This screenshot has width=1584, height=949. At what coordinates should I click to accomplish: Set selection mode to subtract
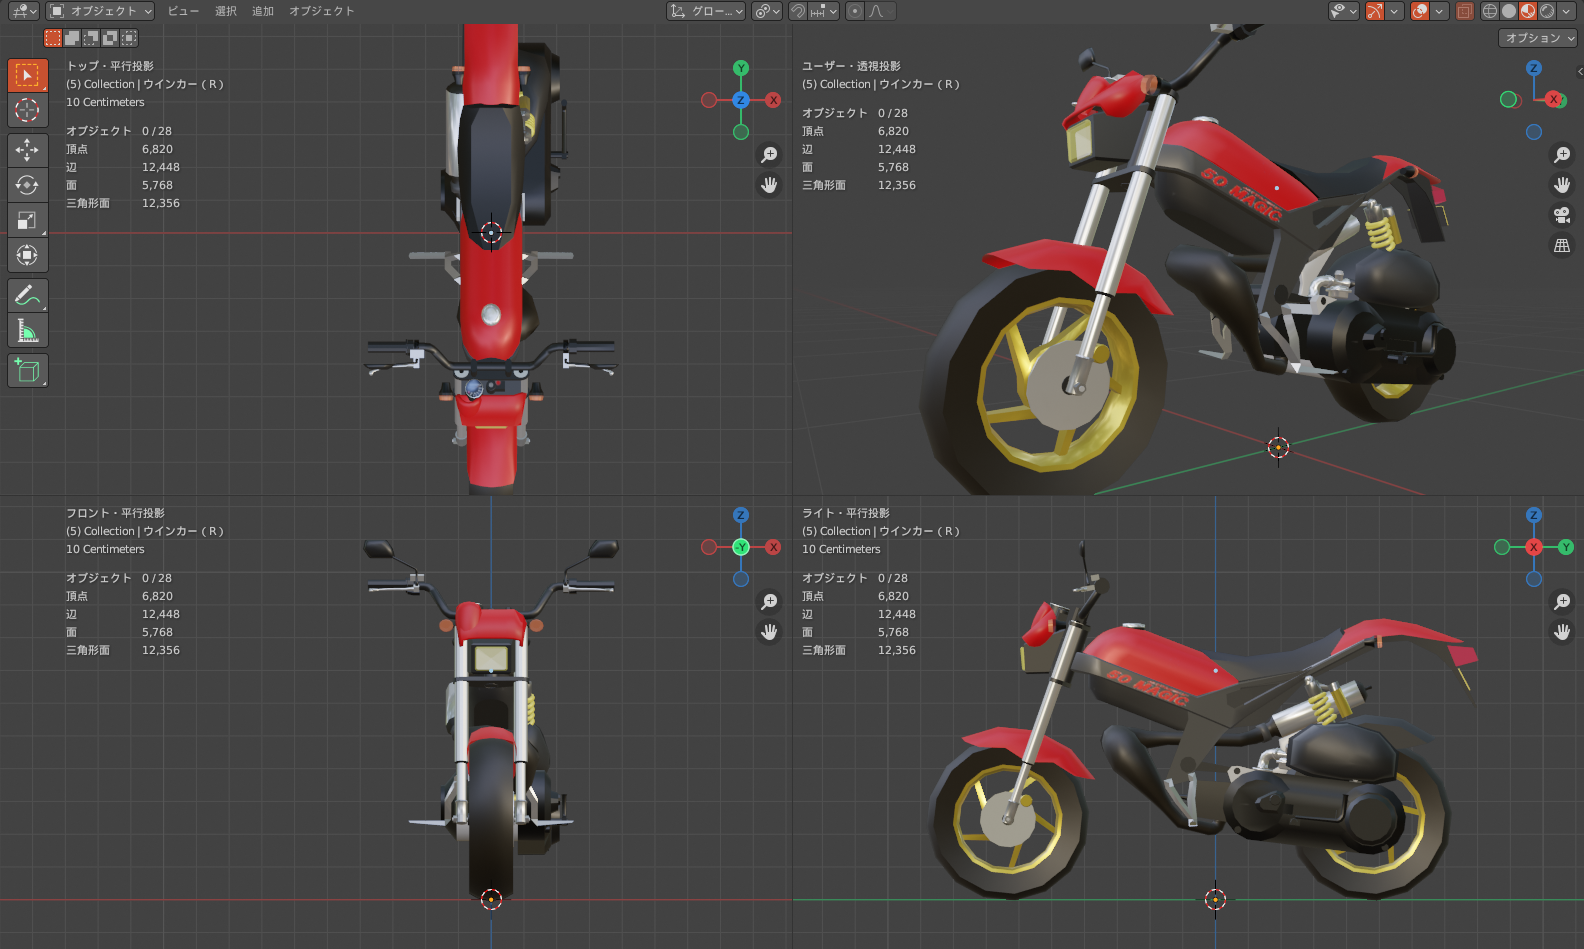coord(91,38)
